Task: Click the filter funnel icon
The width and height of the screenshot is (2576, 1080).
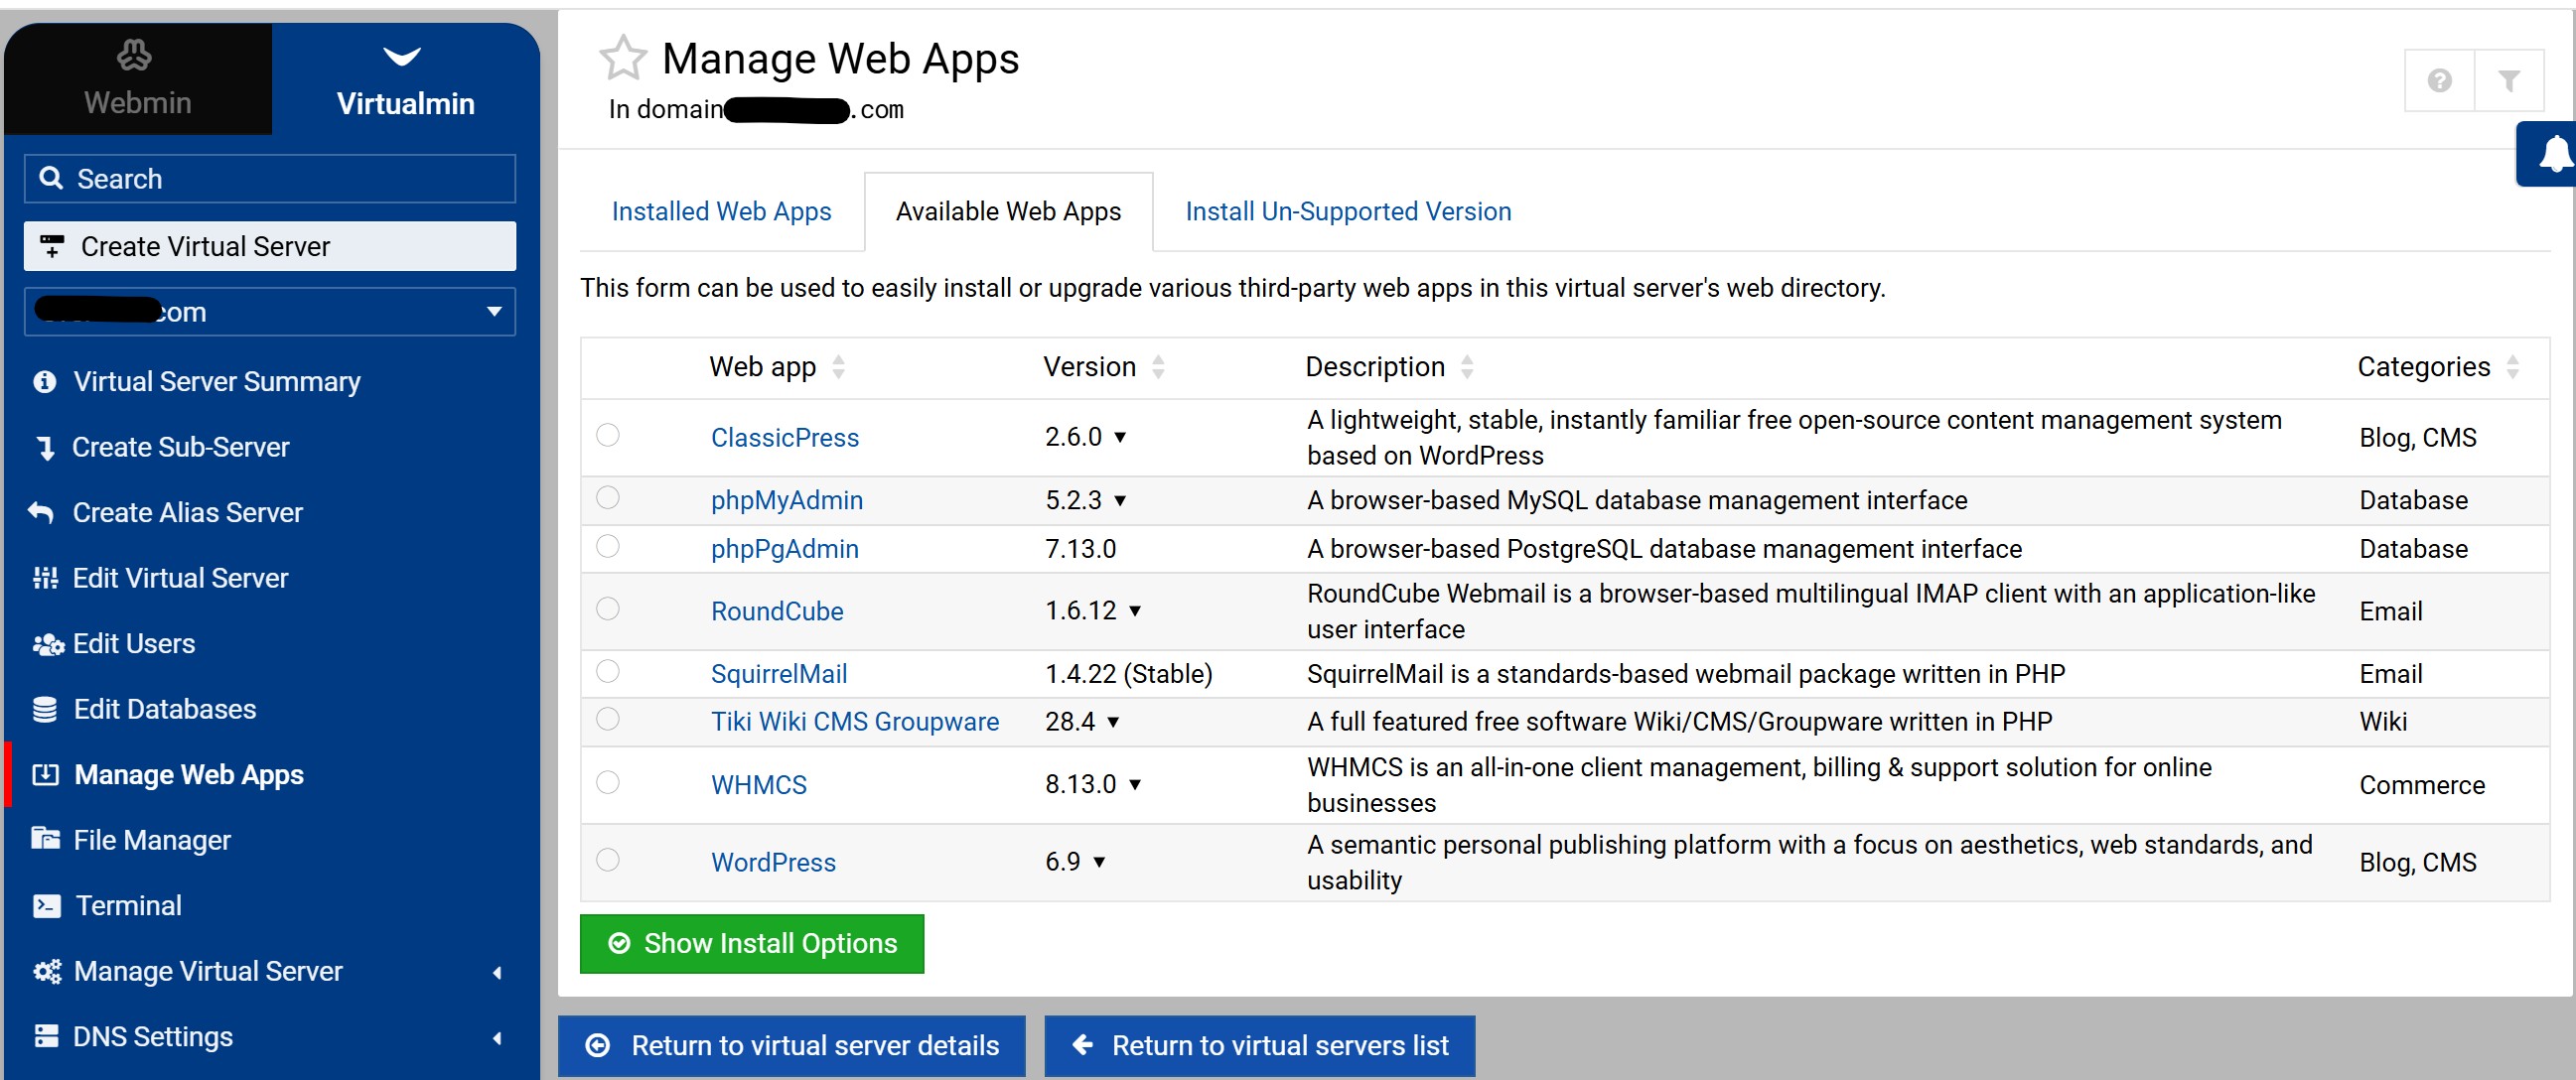Action: click(2509, 80)
